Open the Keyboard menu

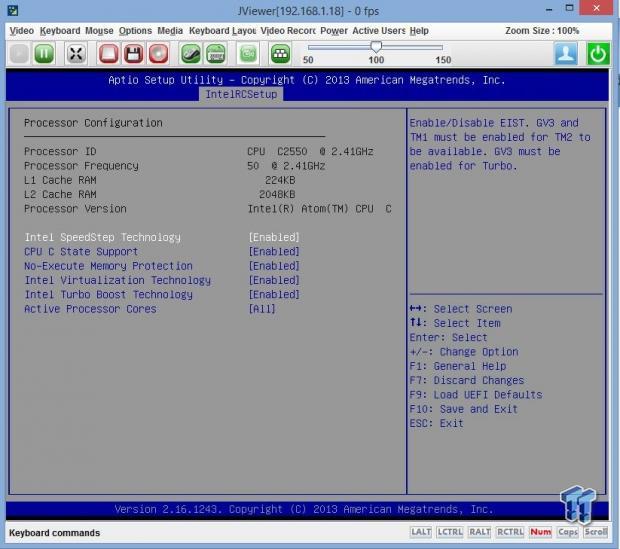(x=60, y=31)
